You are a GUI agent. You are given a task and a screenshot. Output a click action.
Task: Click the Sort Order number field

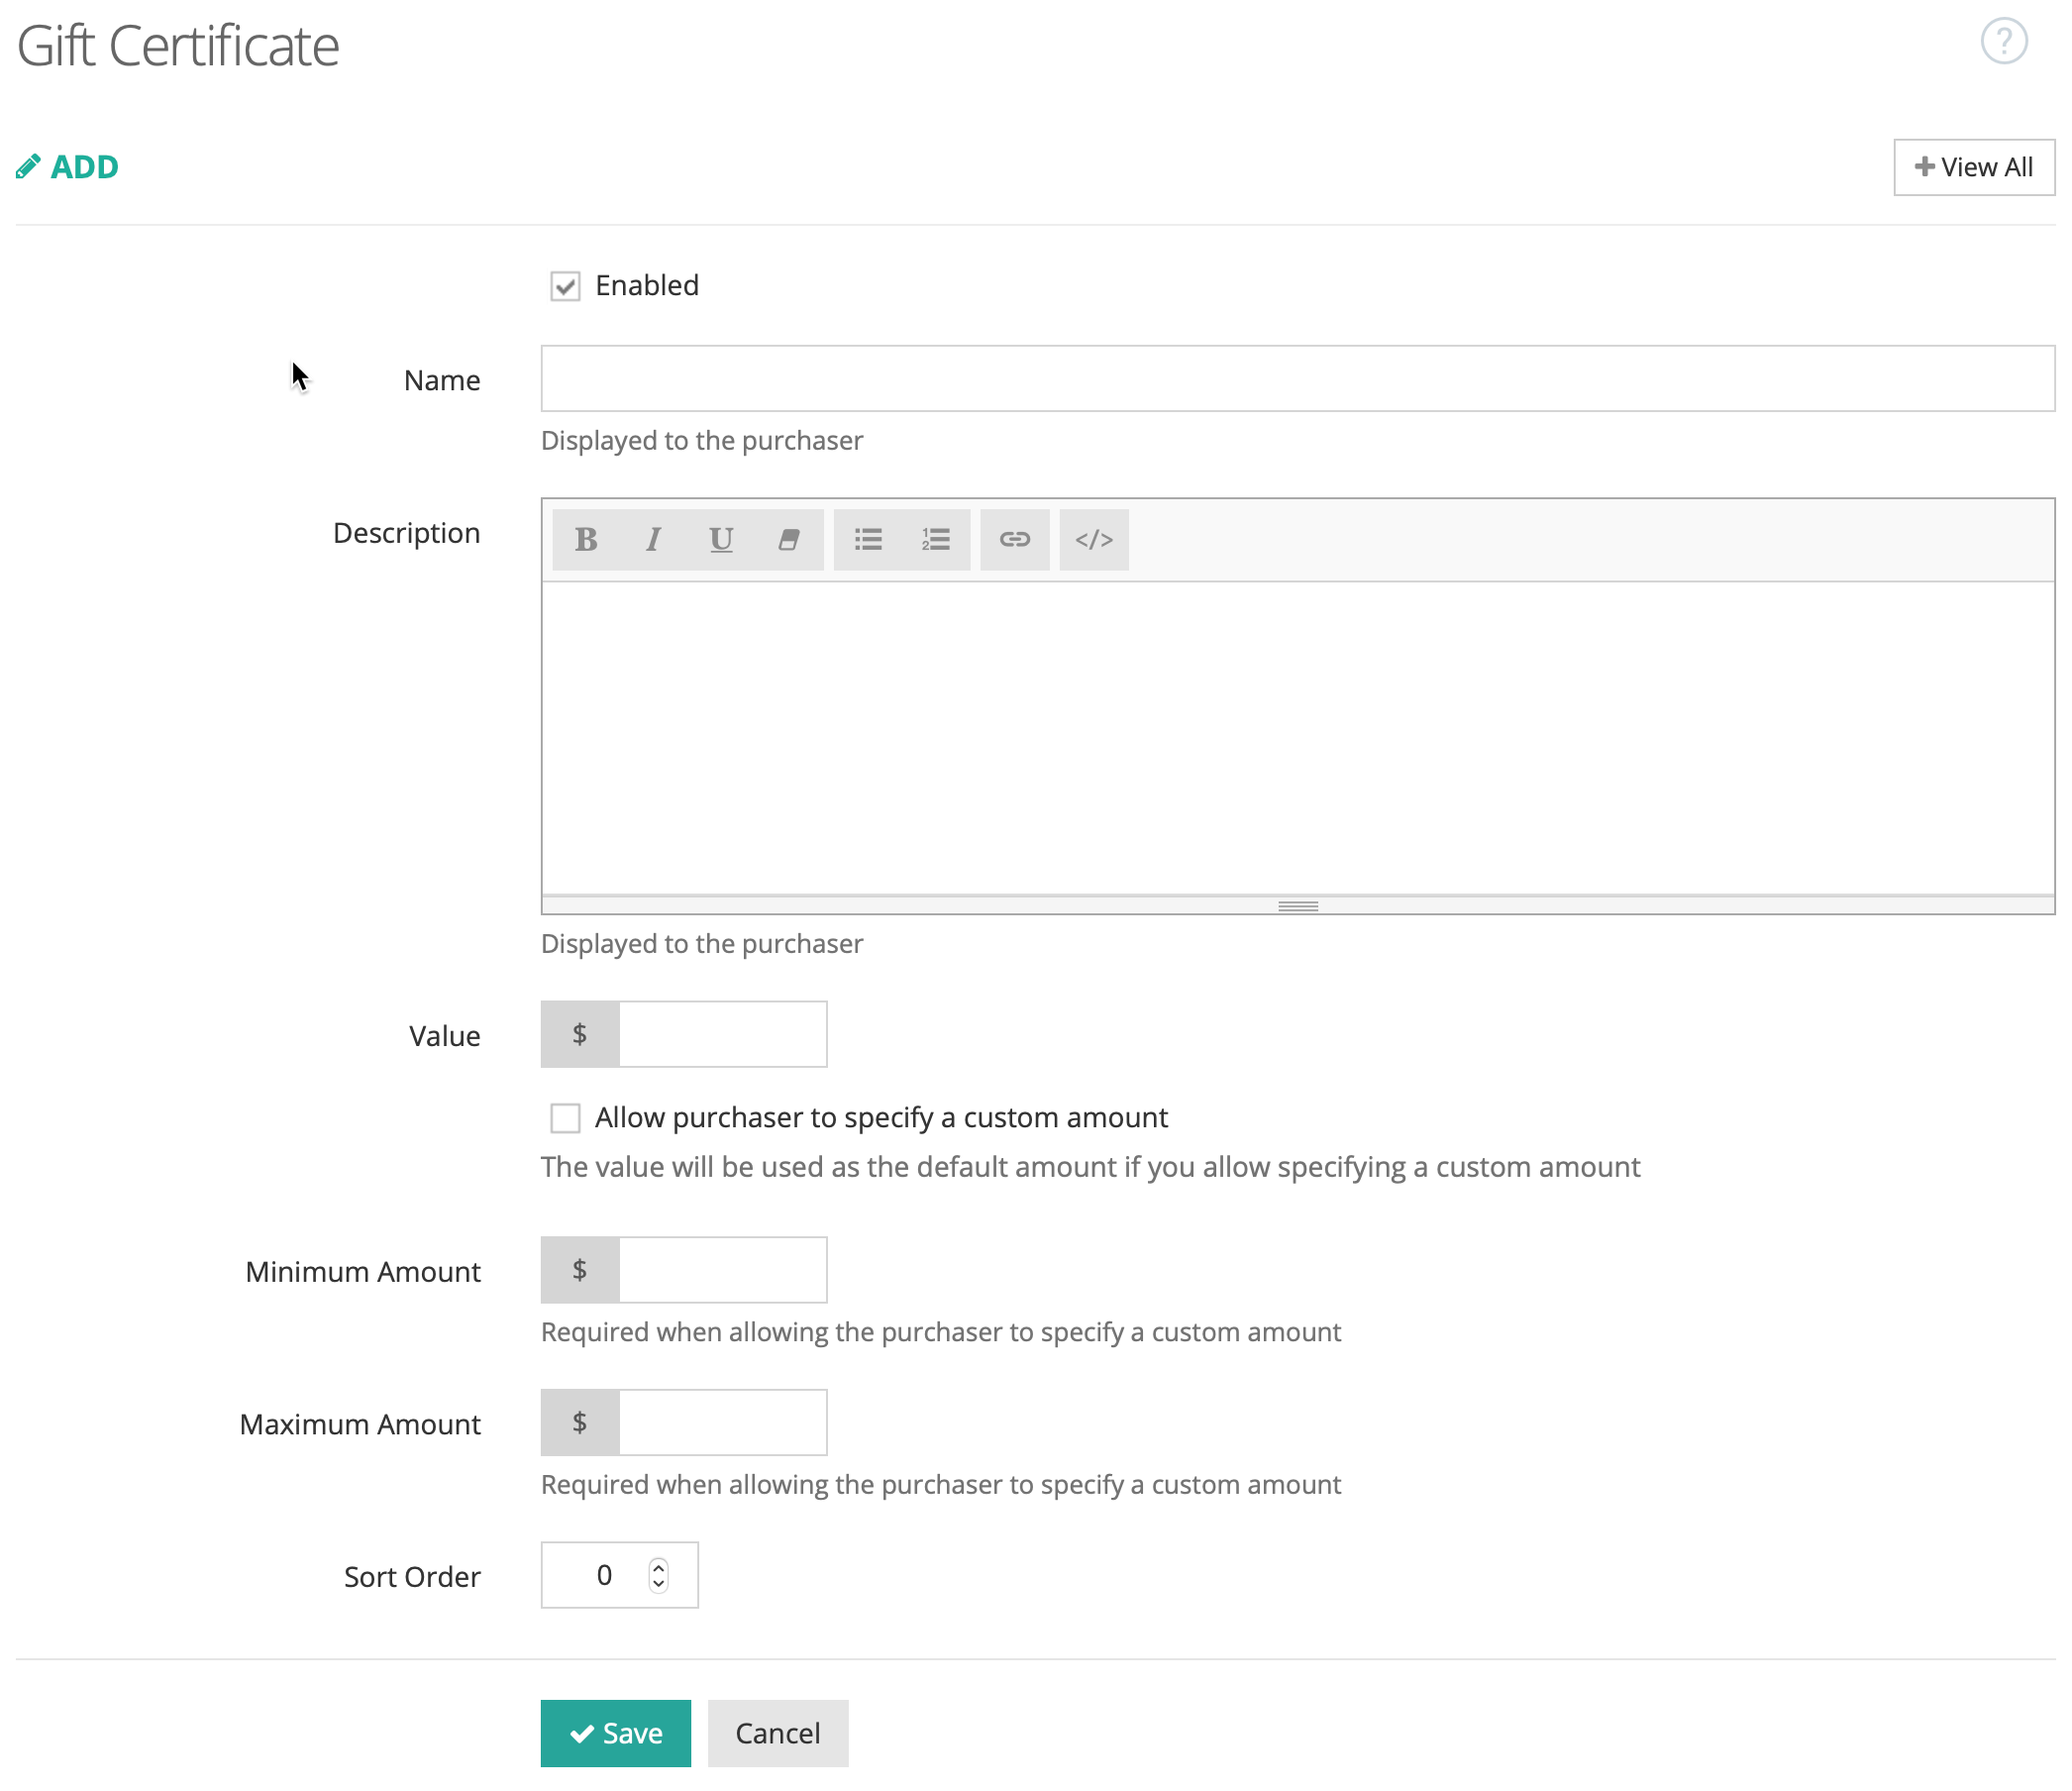coord(620,1575)
